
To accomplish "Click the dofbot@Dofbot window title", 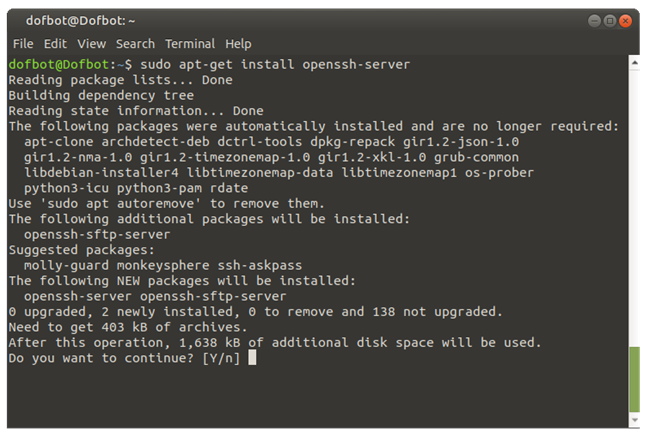I will click(80, 20).
